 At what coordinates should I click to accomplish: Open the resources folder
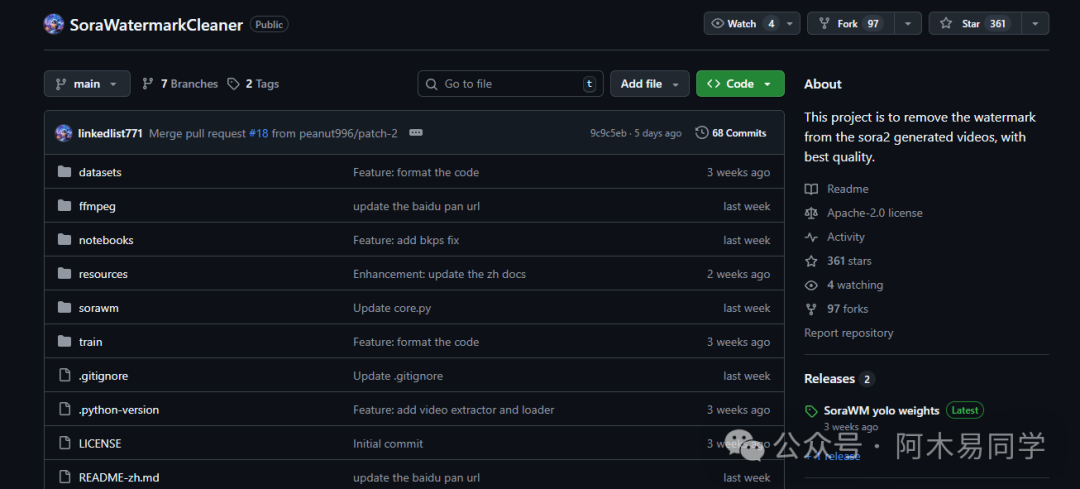pyautogui.click(x=103, y=273)
